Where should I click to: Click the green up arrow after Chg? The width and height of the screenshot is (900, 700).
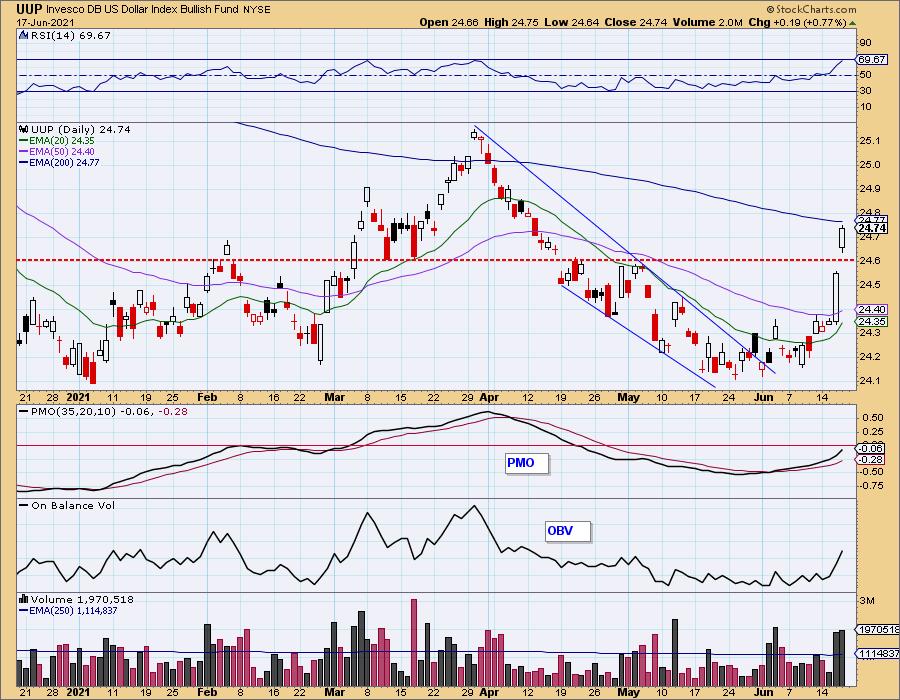[852, 23]
